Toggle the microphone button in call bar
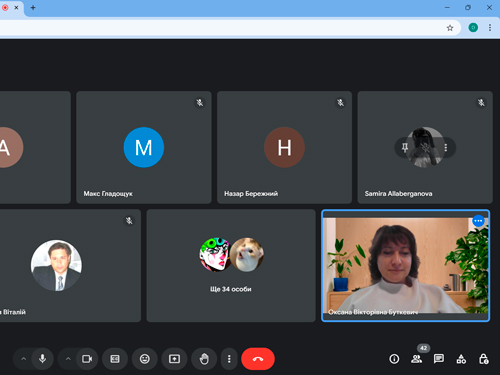The width and height of the screenshot is (500, 375). [x=43, y=359]
